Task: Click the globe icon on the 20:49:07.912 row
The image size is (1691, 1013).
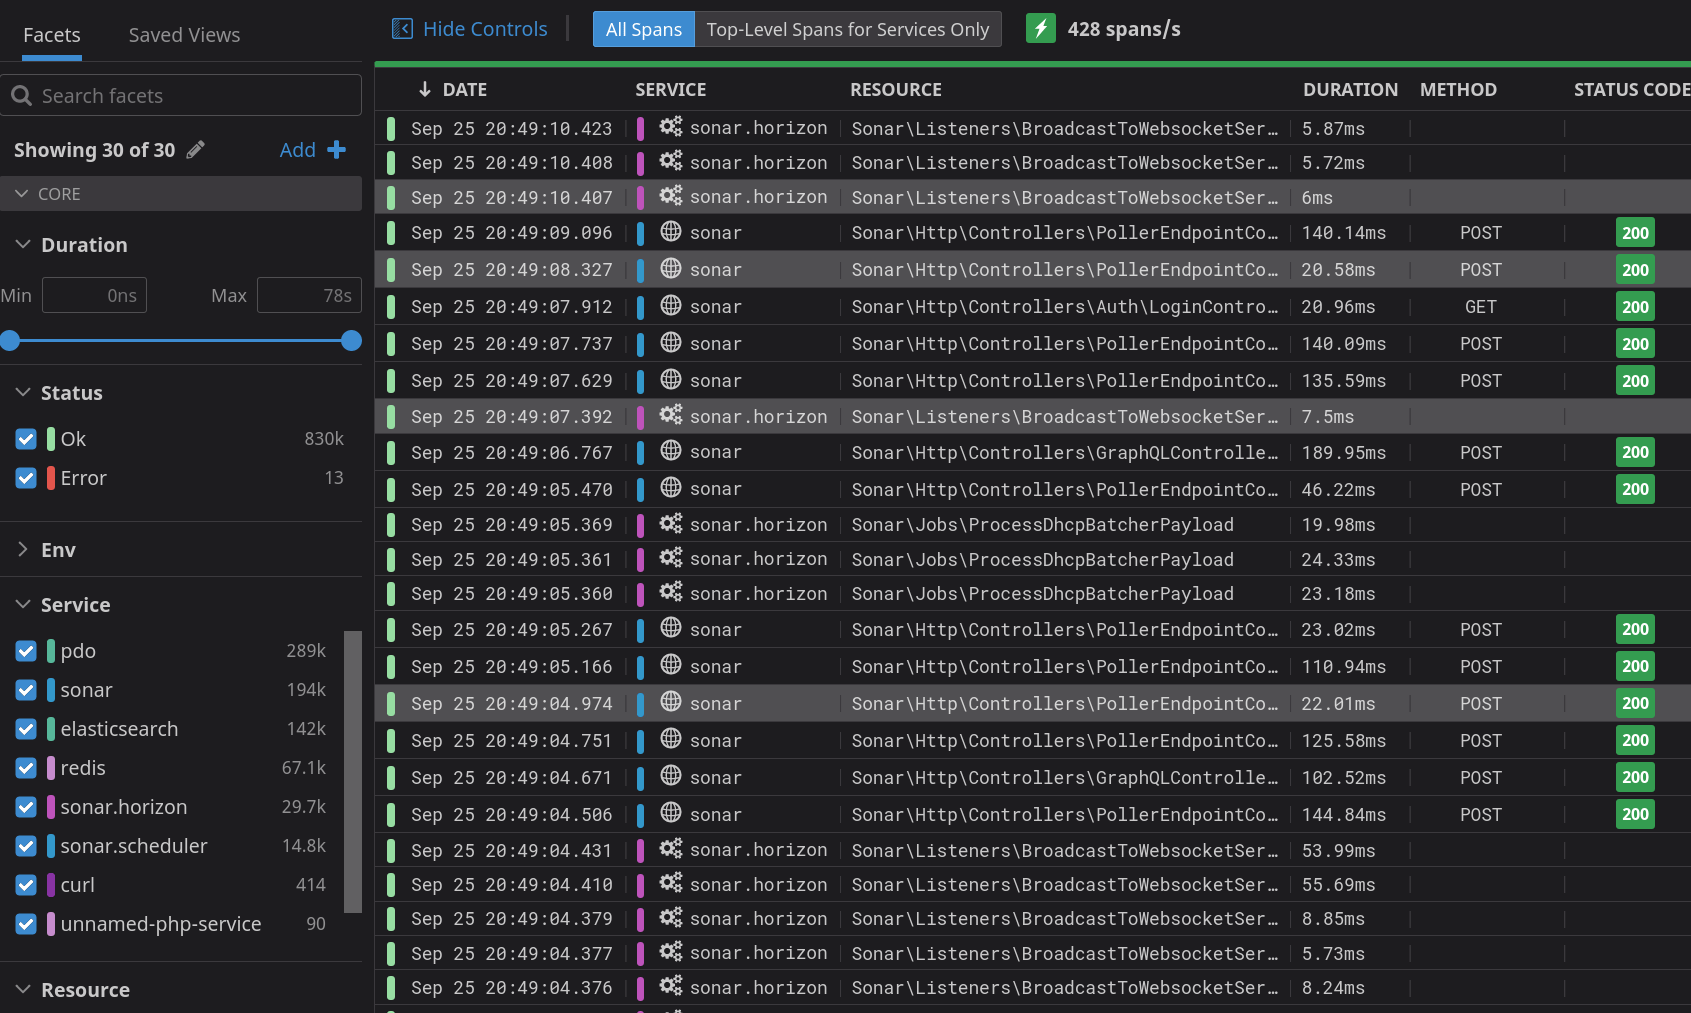Action: point(671,306)
